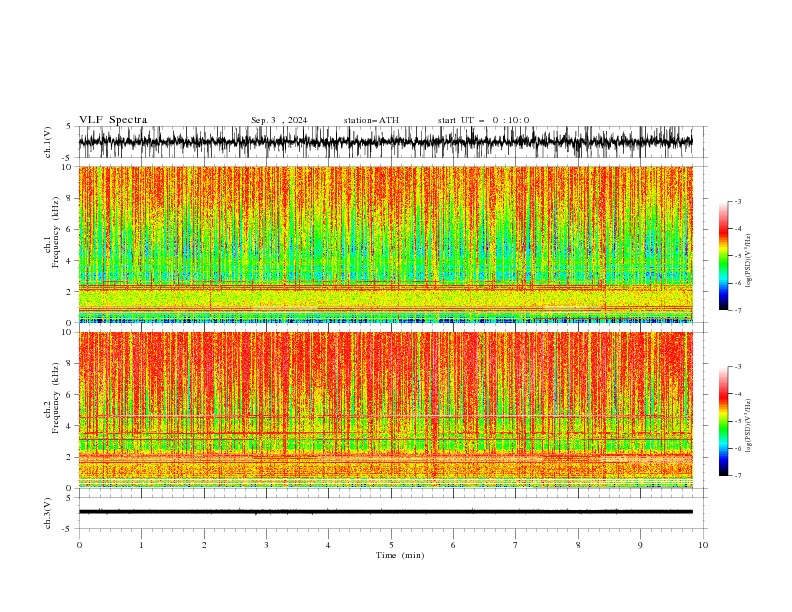
Task: Click the time axis tick label "9"
Action: 640,545
